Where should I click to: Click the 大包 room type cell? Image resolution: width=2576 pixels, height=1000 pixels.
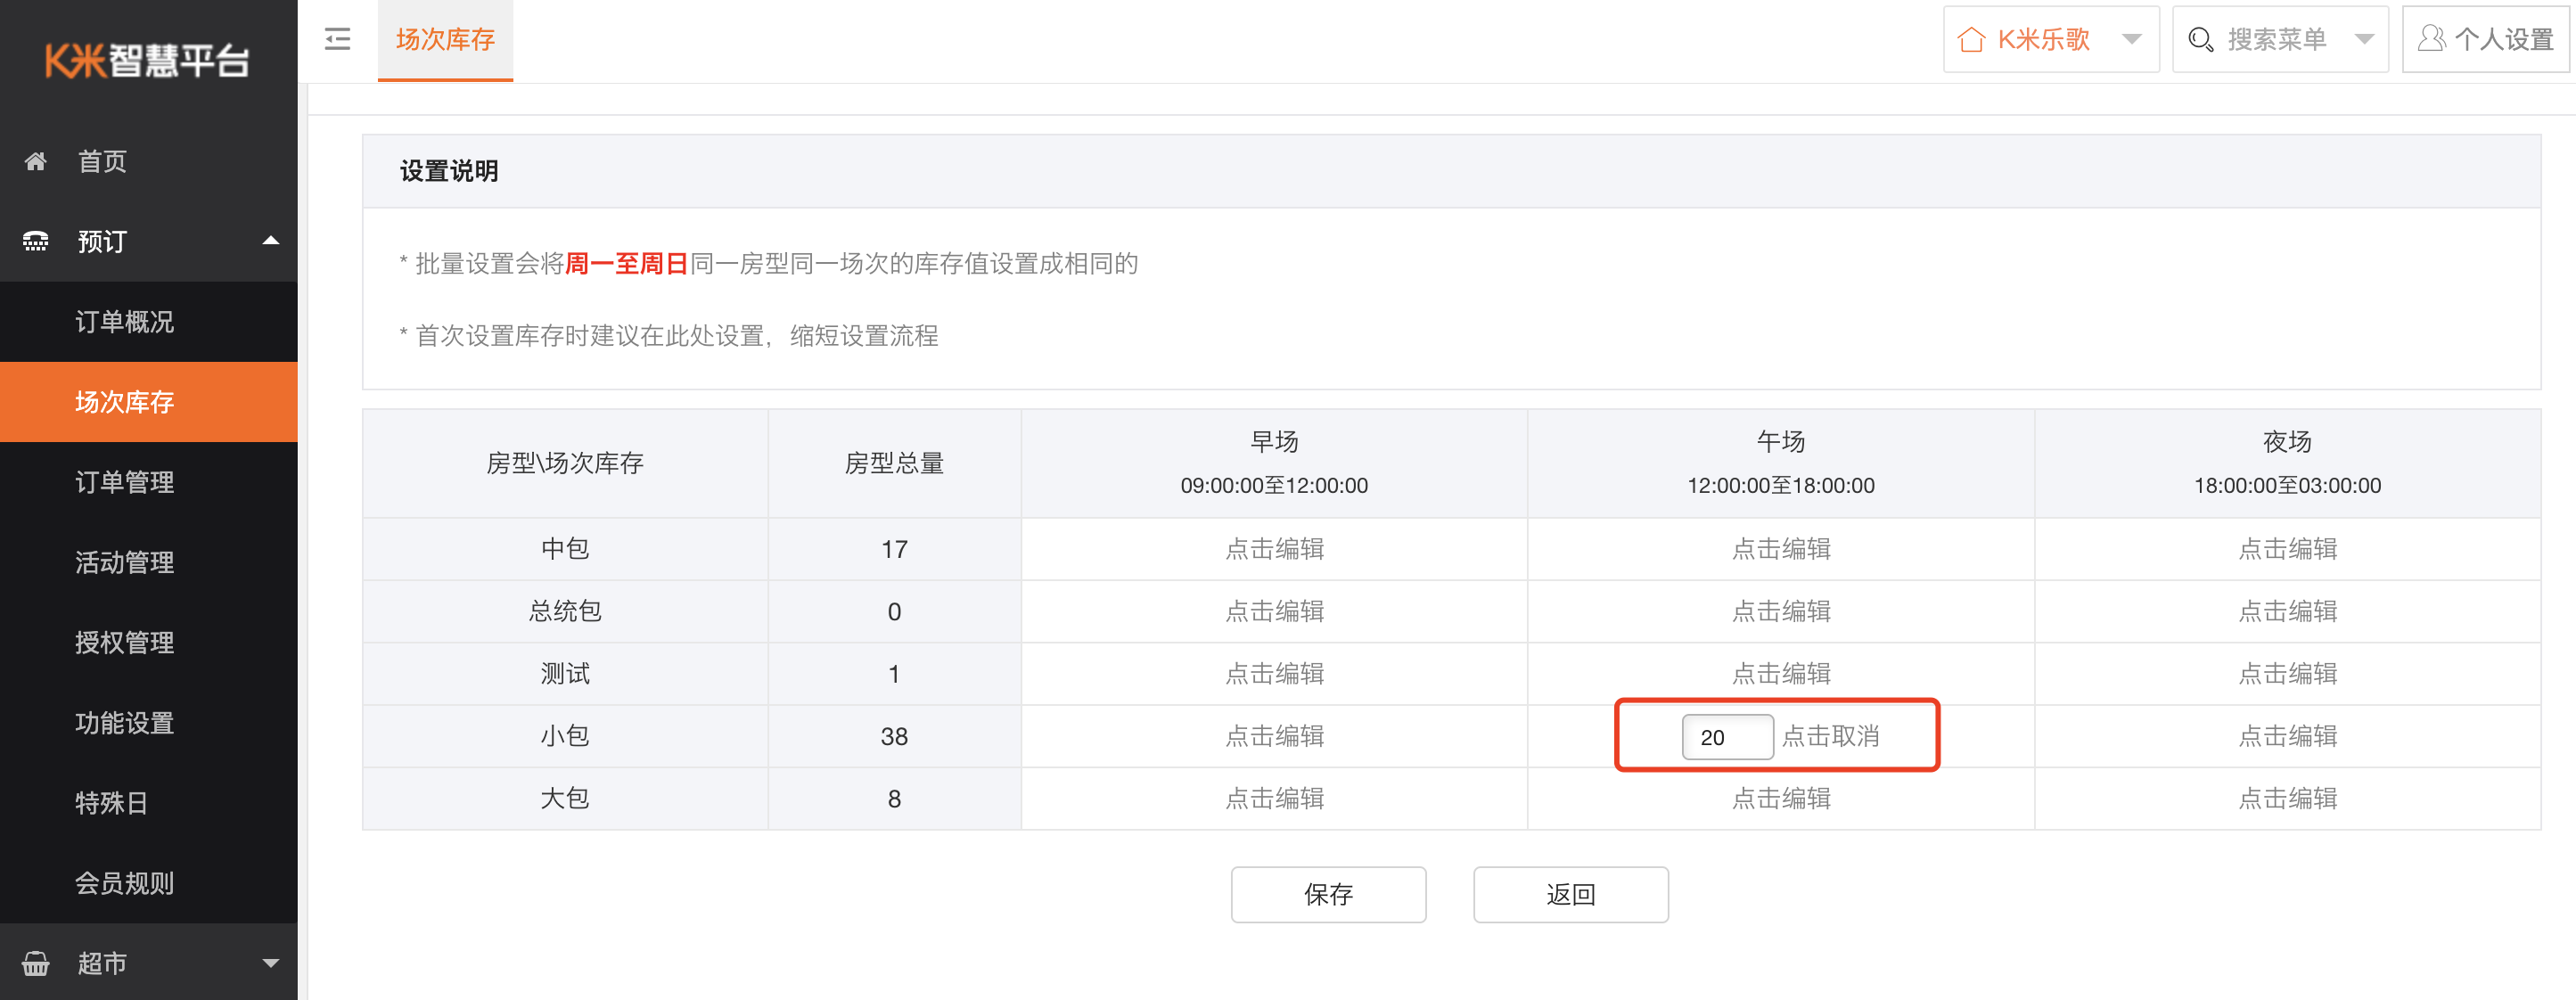[x=565, y=798]
